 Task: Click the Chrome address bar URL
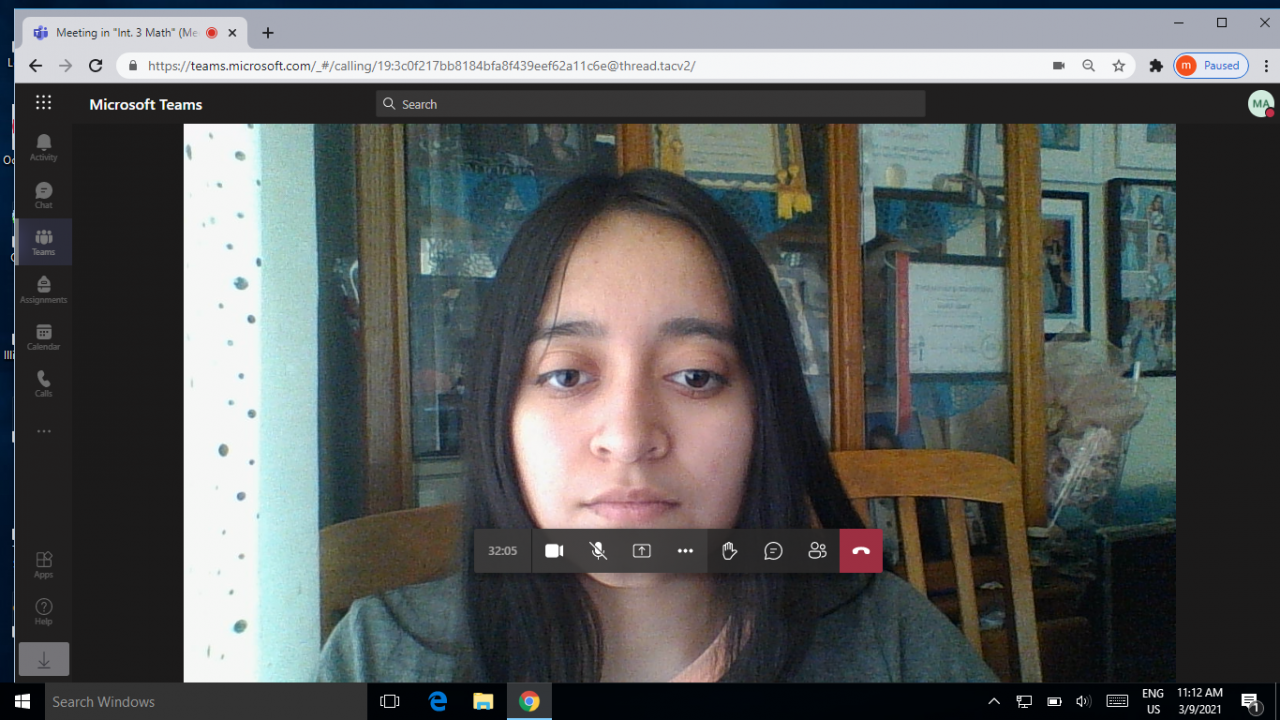421,66
